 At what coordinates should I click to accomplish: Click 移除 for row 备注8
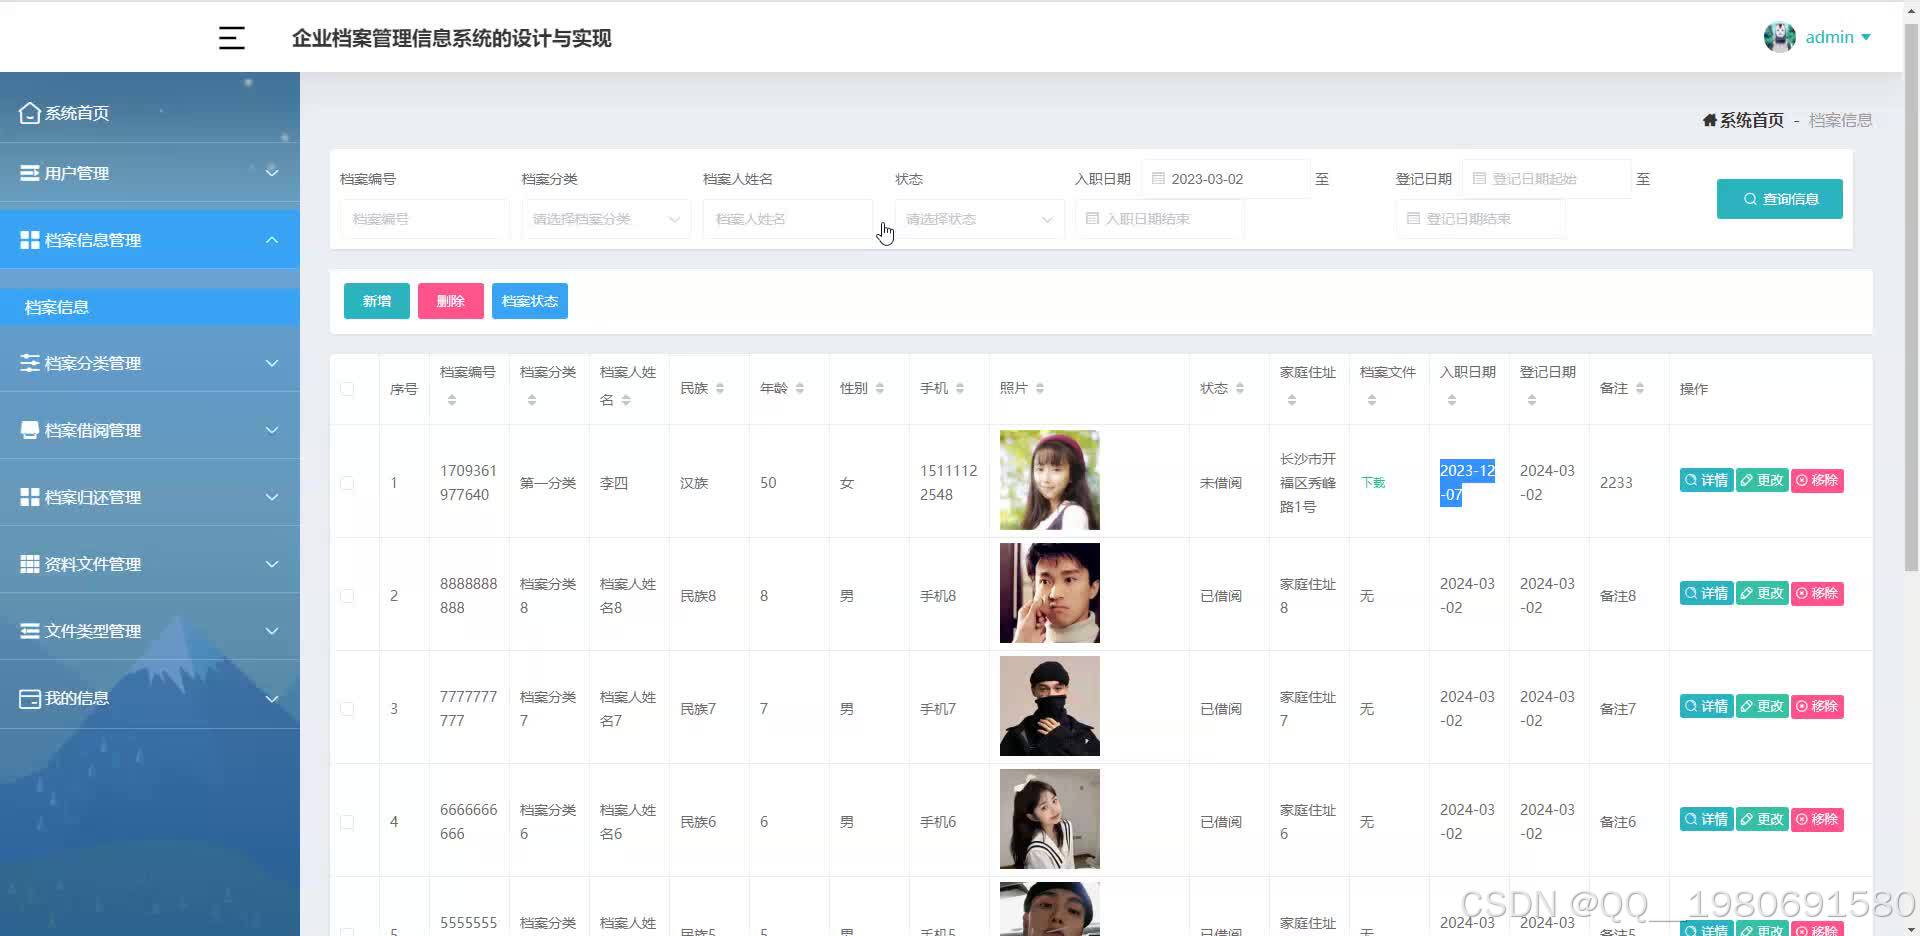pos(1817,594)
